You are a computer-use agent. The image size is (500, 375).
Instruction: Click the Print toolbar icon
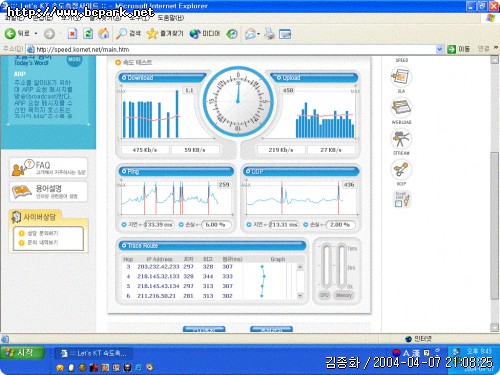coord(269,34)
